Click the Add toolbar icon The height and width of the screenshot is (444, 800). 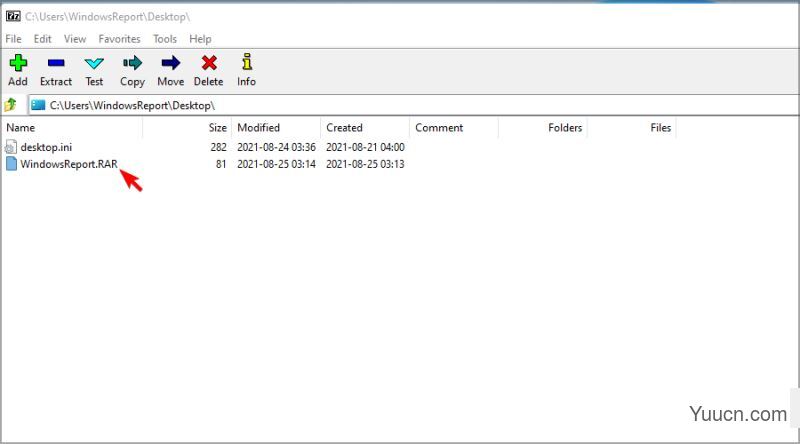coord(18,63)
